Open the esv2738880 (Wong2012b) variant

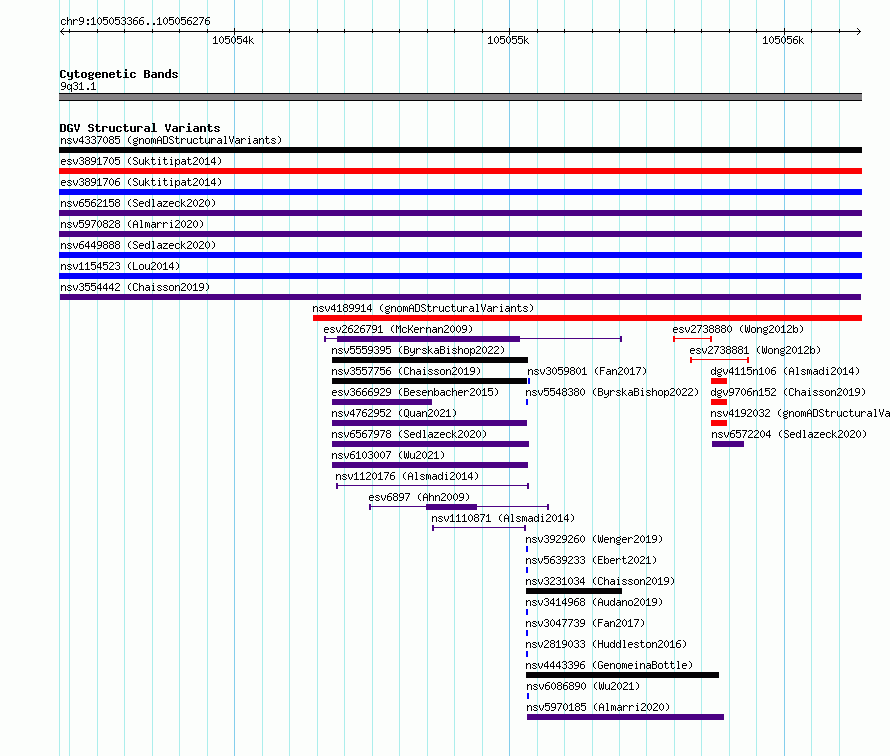(x=738, y=329)
